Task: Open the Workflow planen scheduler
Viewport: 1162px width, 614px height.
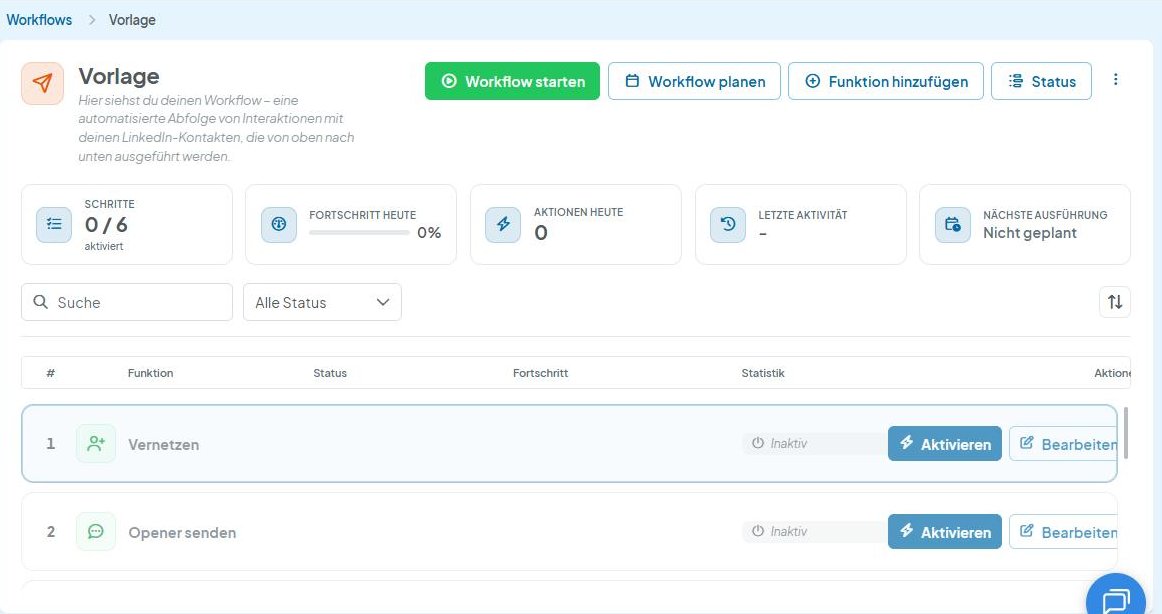Action: point(694,81)
